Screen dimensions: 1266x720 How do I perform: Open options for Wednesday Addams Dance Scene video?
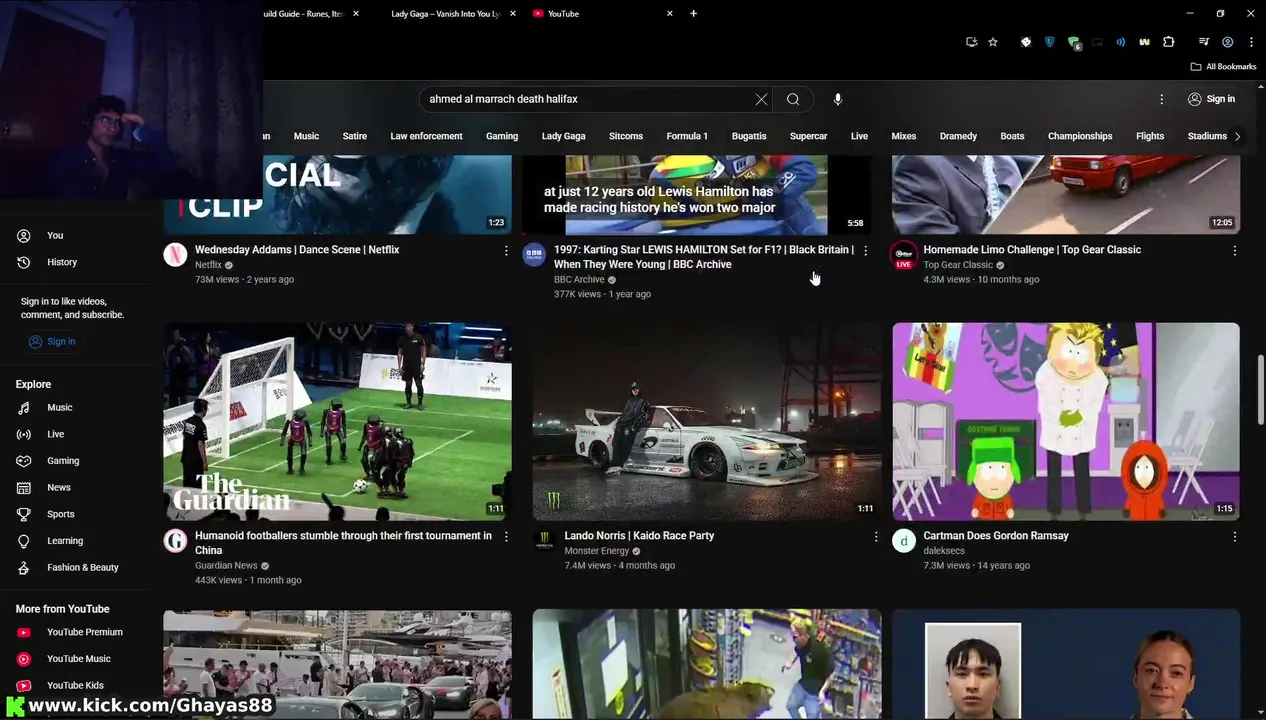[506, 250]
